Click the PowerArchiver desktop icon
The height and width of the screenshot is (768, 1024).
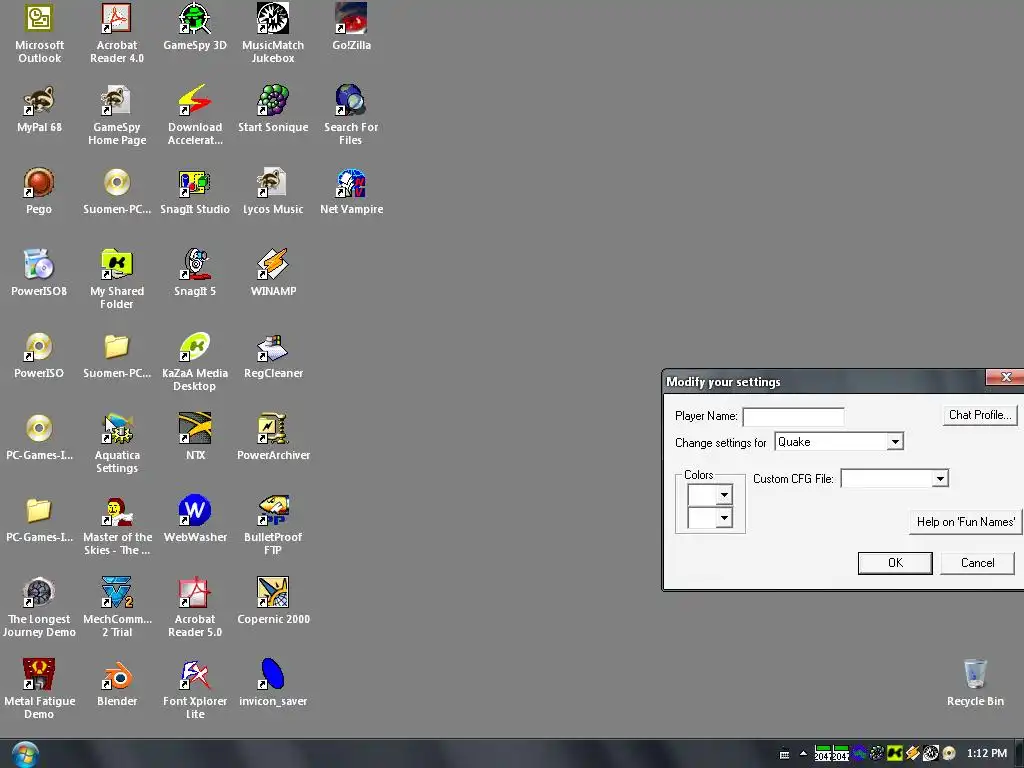pyautogui.click(x=273, y=429)
